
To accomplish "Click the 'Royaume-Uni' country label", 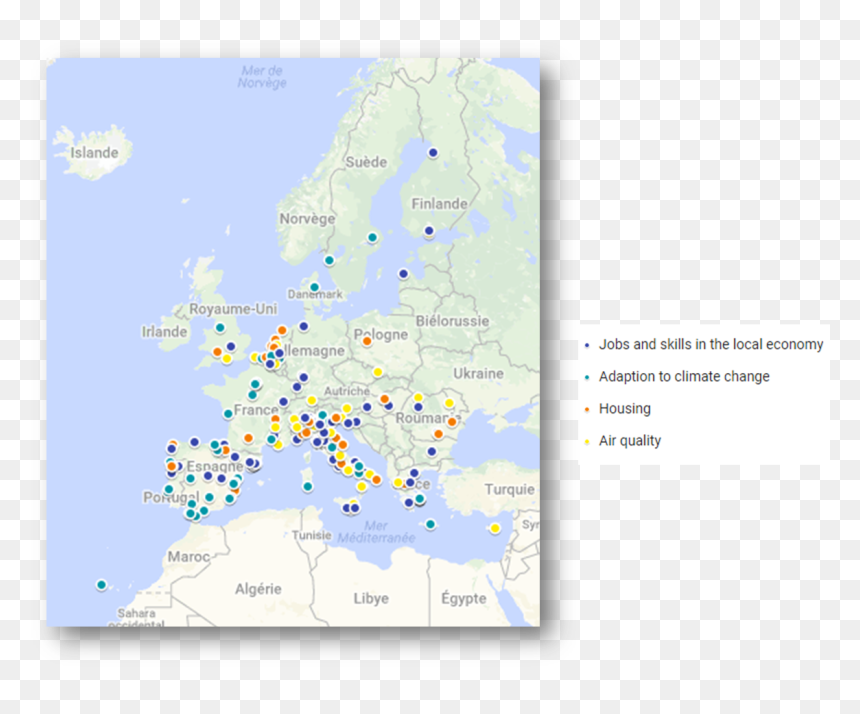I will 233,309.
